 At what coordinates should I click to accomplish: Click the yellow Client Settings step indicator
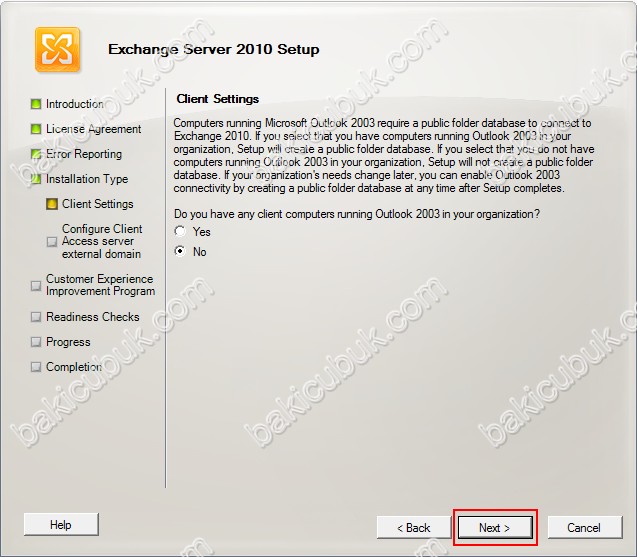(52, 204)
